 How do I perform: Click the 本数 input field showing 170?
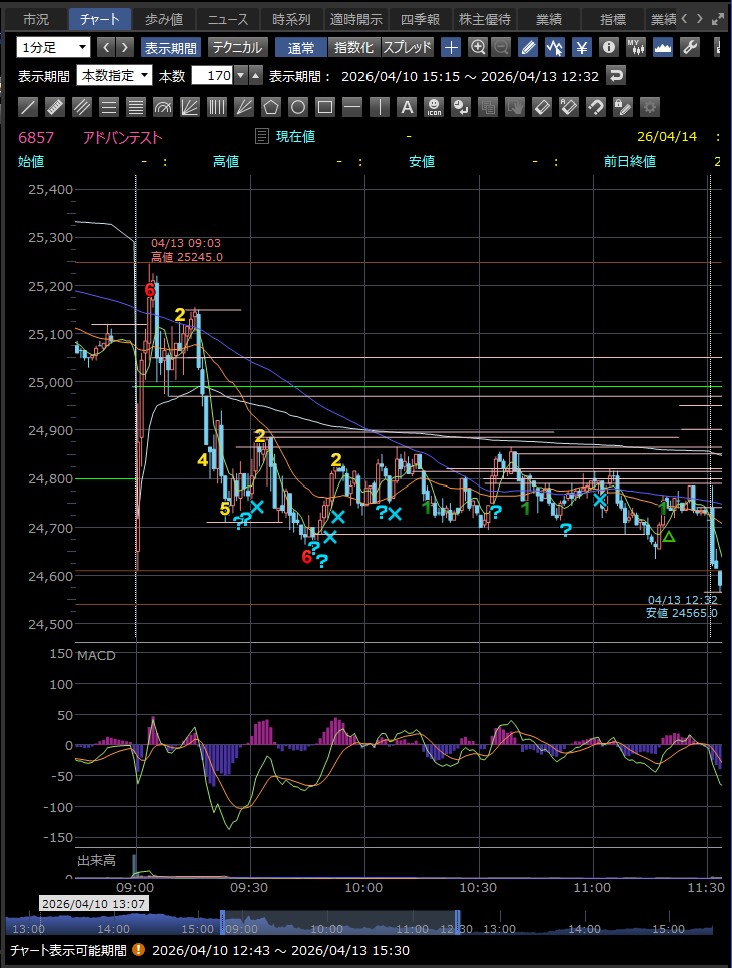[217, 76]
